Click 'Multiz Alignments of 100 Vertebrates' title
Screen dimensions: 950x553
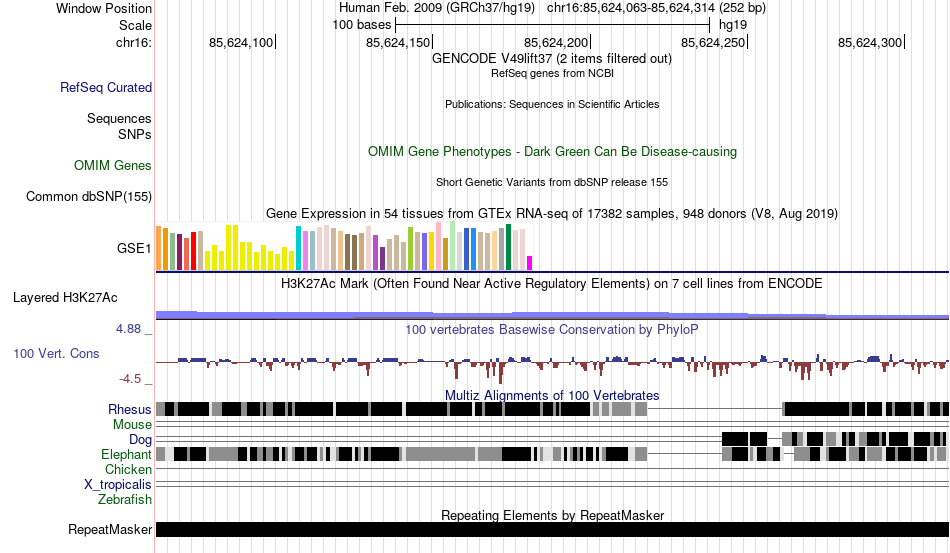tap(552, 396)
